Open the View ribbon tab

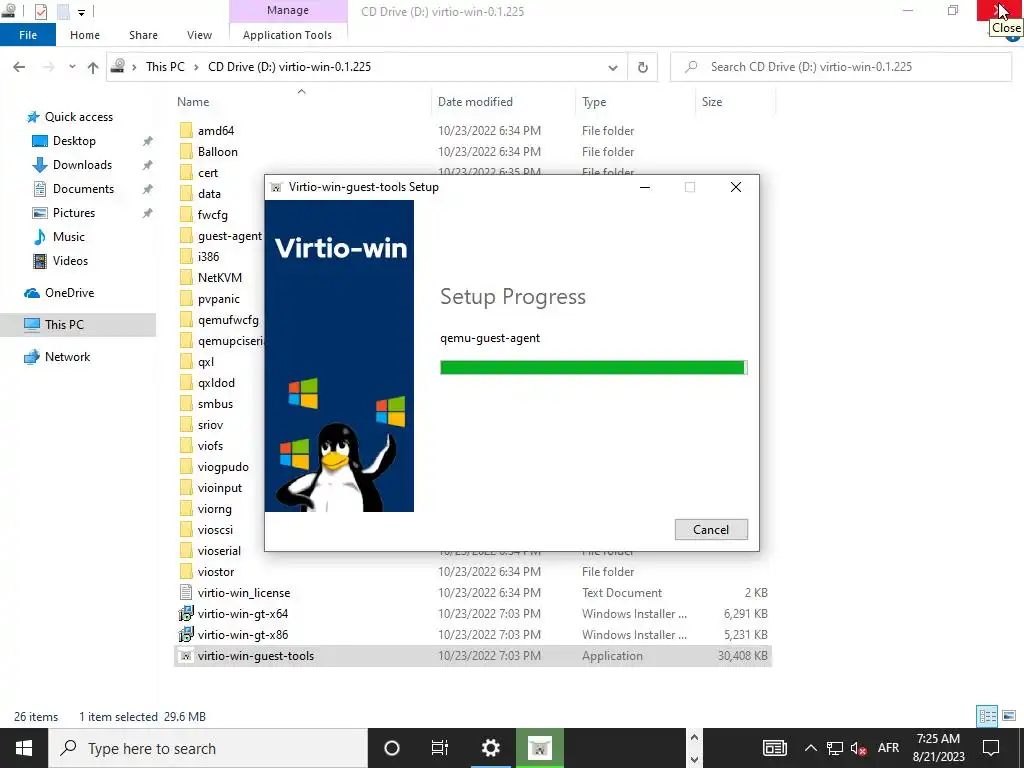click(199, 35)
